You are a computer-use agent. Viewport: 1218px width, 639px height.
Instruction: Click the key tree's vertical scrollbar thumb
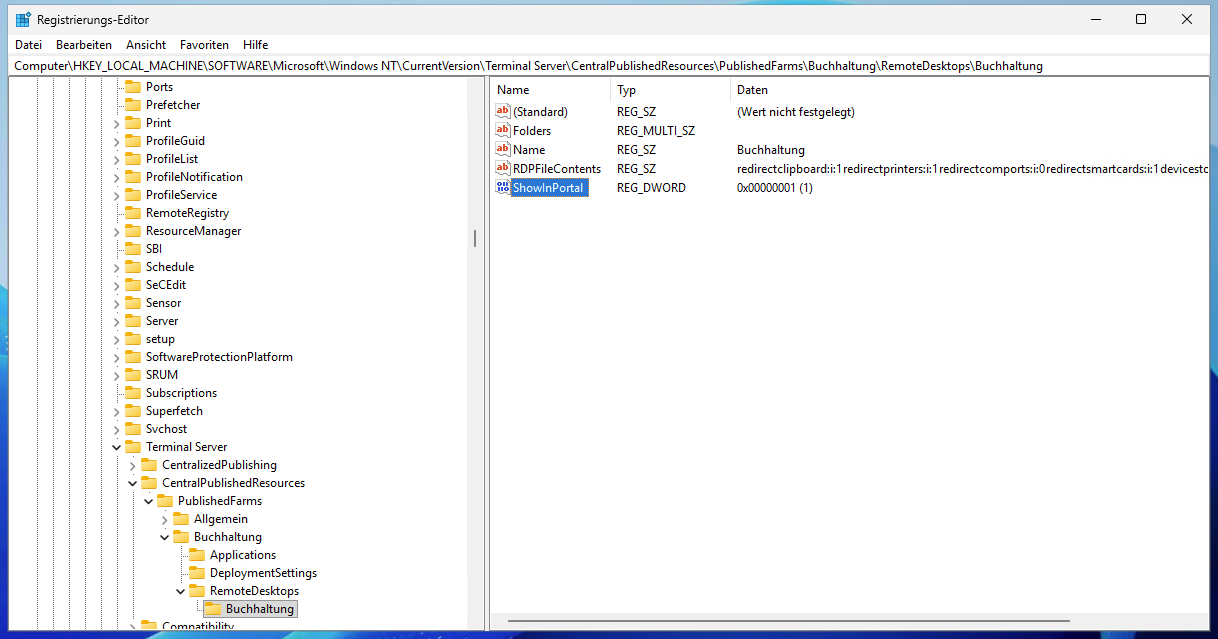tap(475, 238)
